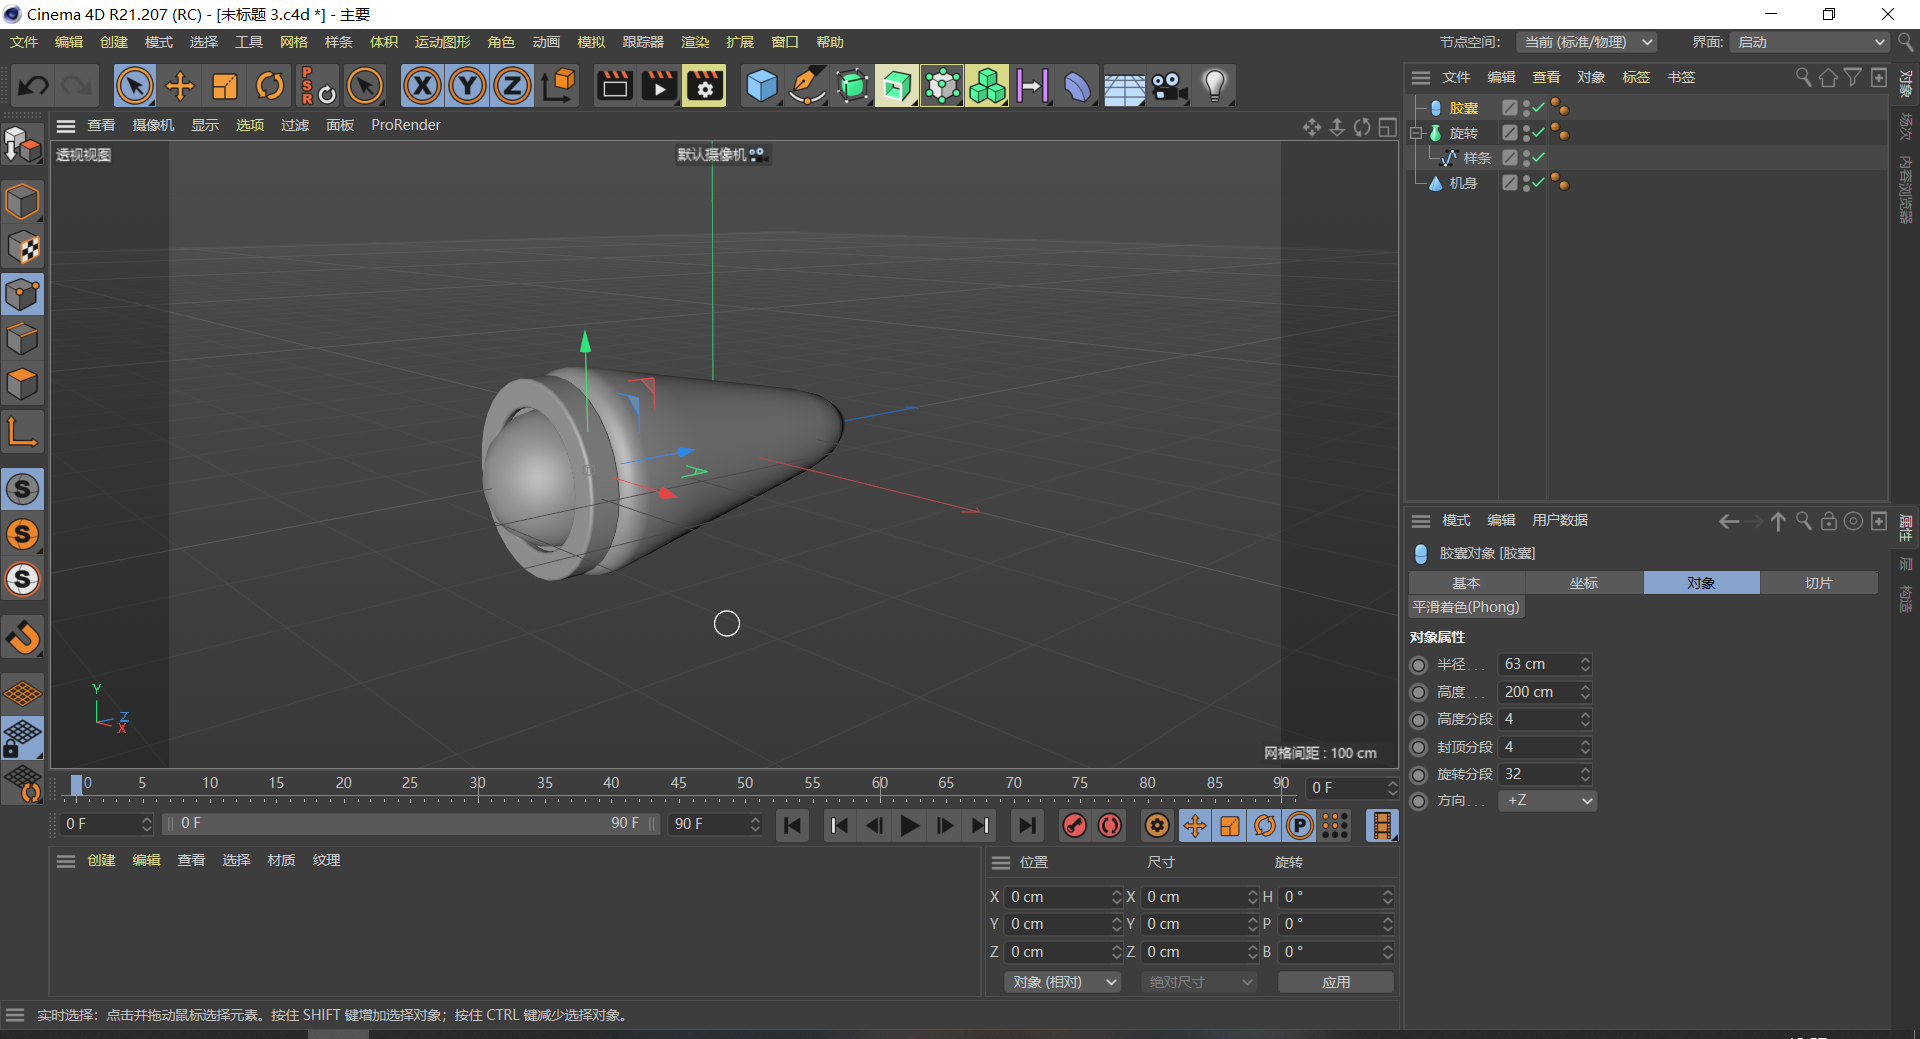
Task: Select the Move tool in top toolbar
Action: (x=180, y=87)
